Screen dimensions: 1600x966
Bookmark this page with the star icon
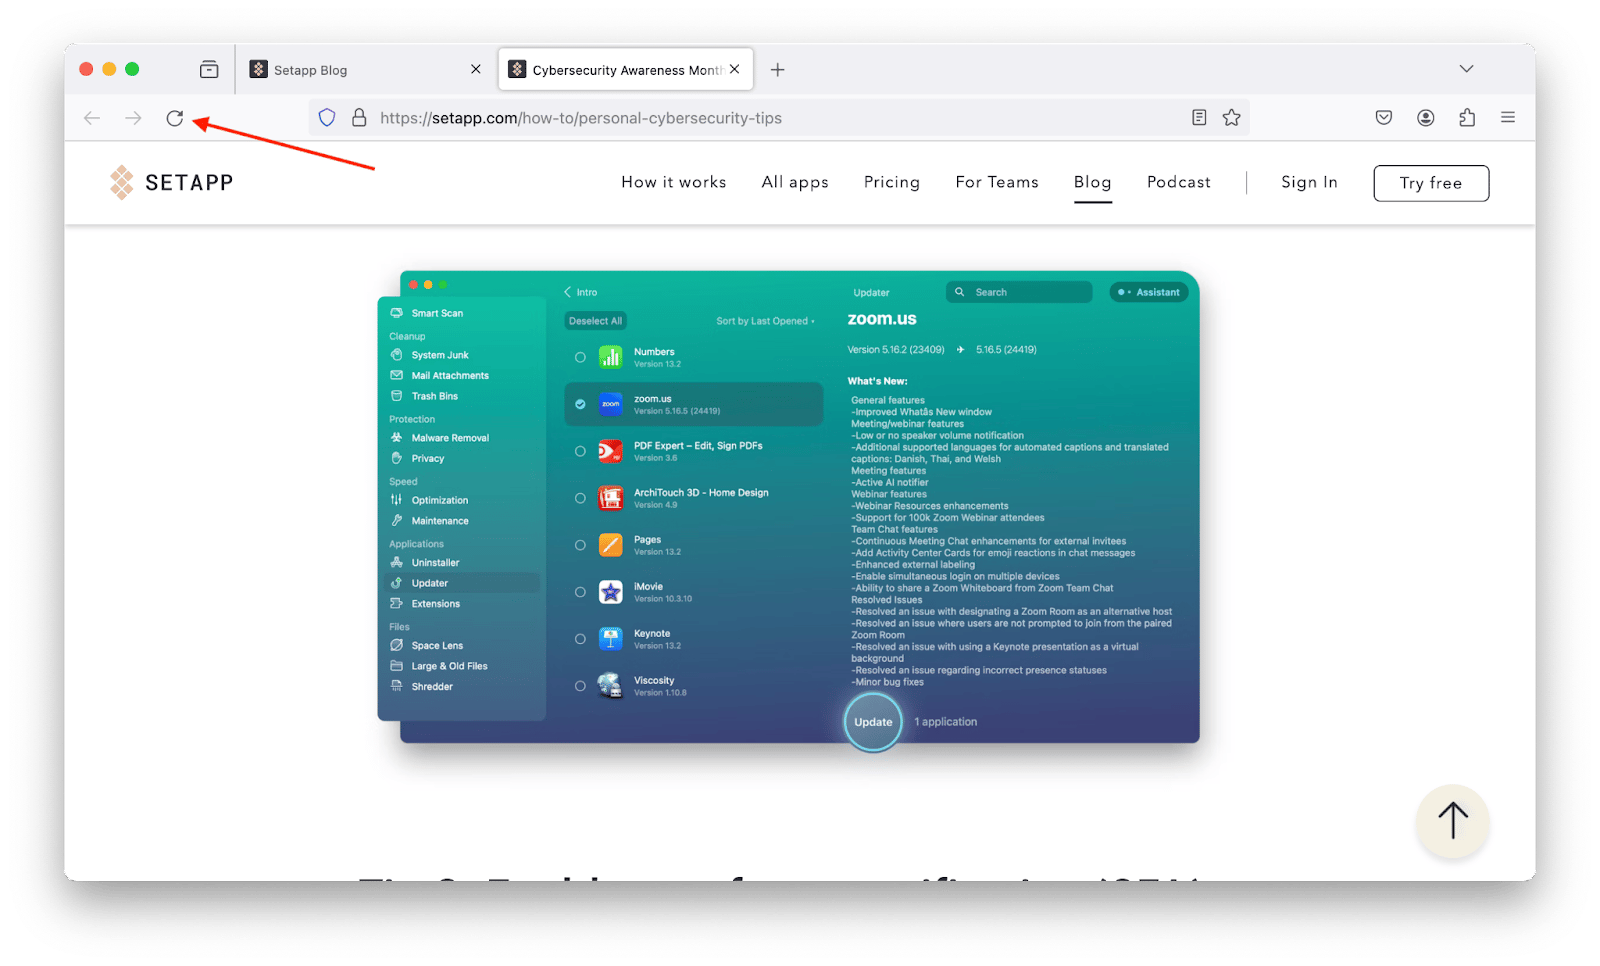tap(1231, 118)
